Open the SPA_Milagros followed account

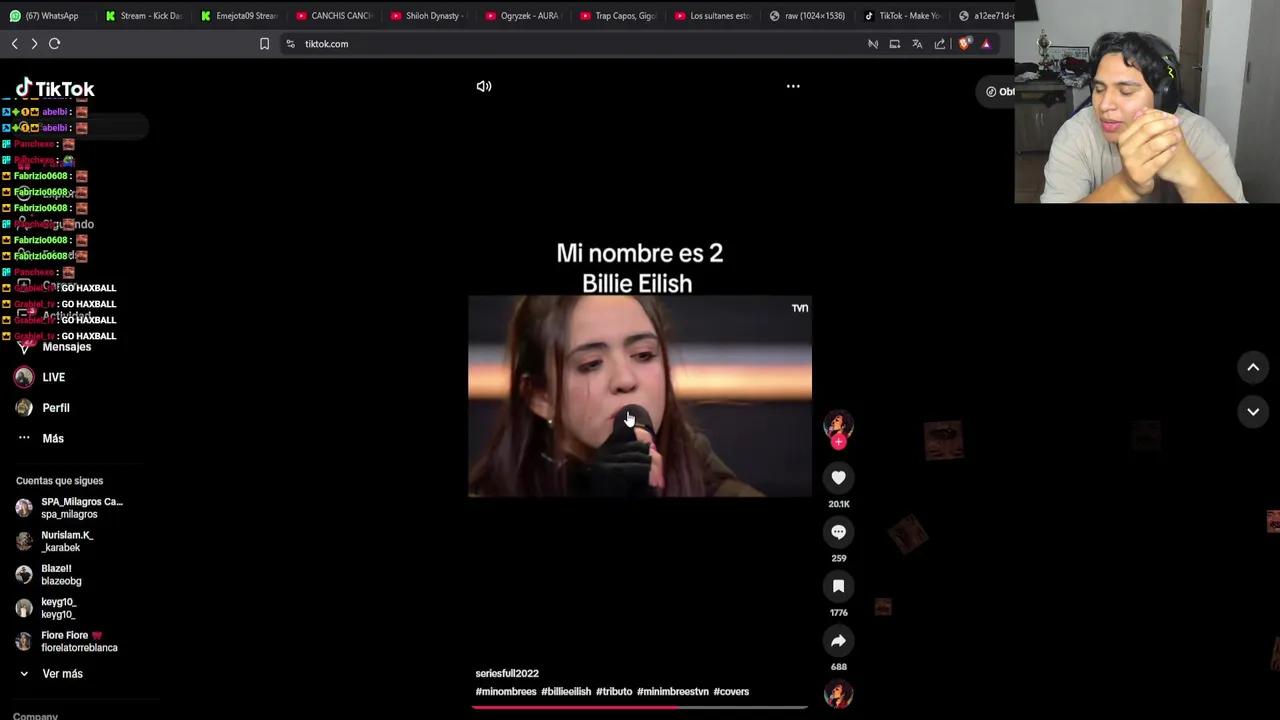click(69, 508)
